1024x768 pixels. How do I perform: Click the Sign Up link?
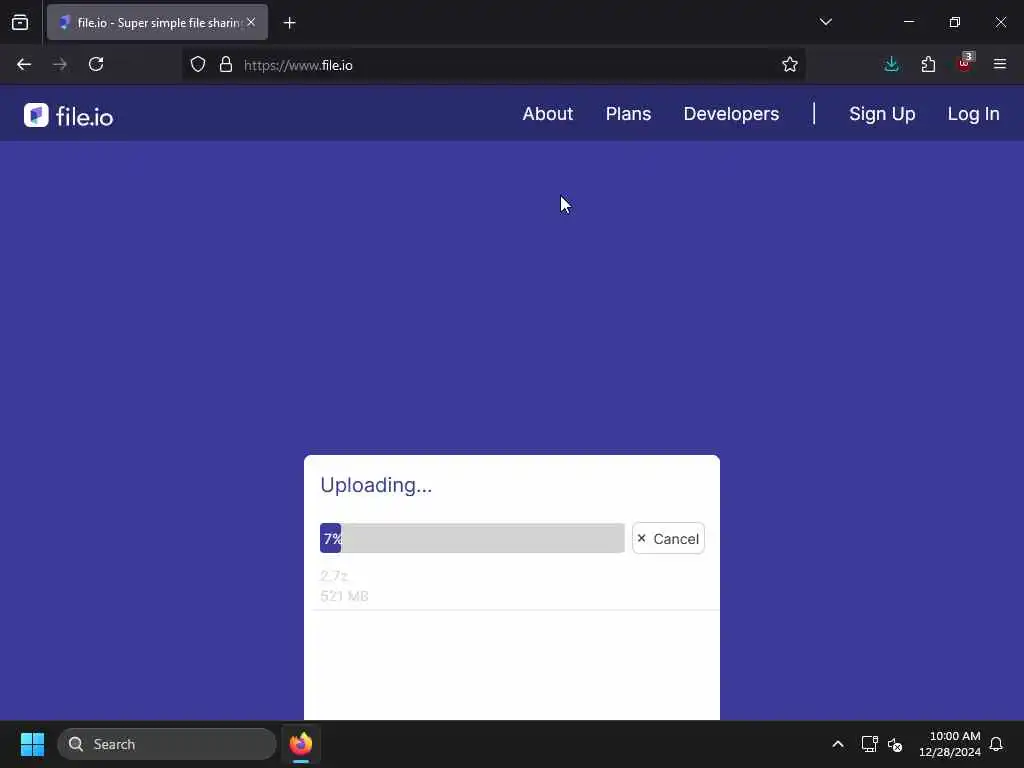click(x=882, y=114)
